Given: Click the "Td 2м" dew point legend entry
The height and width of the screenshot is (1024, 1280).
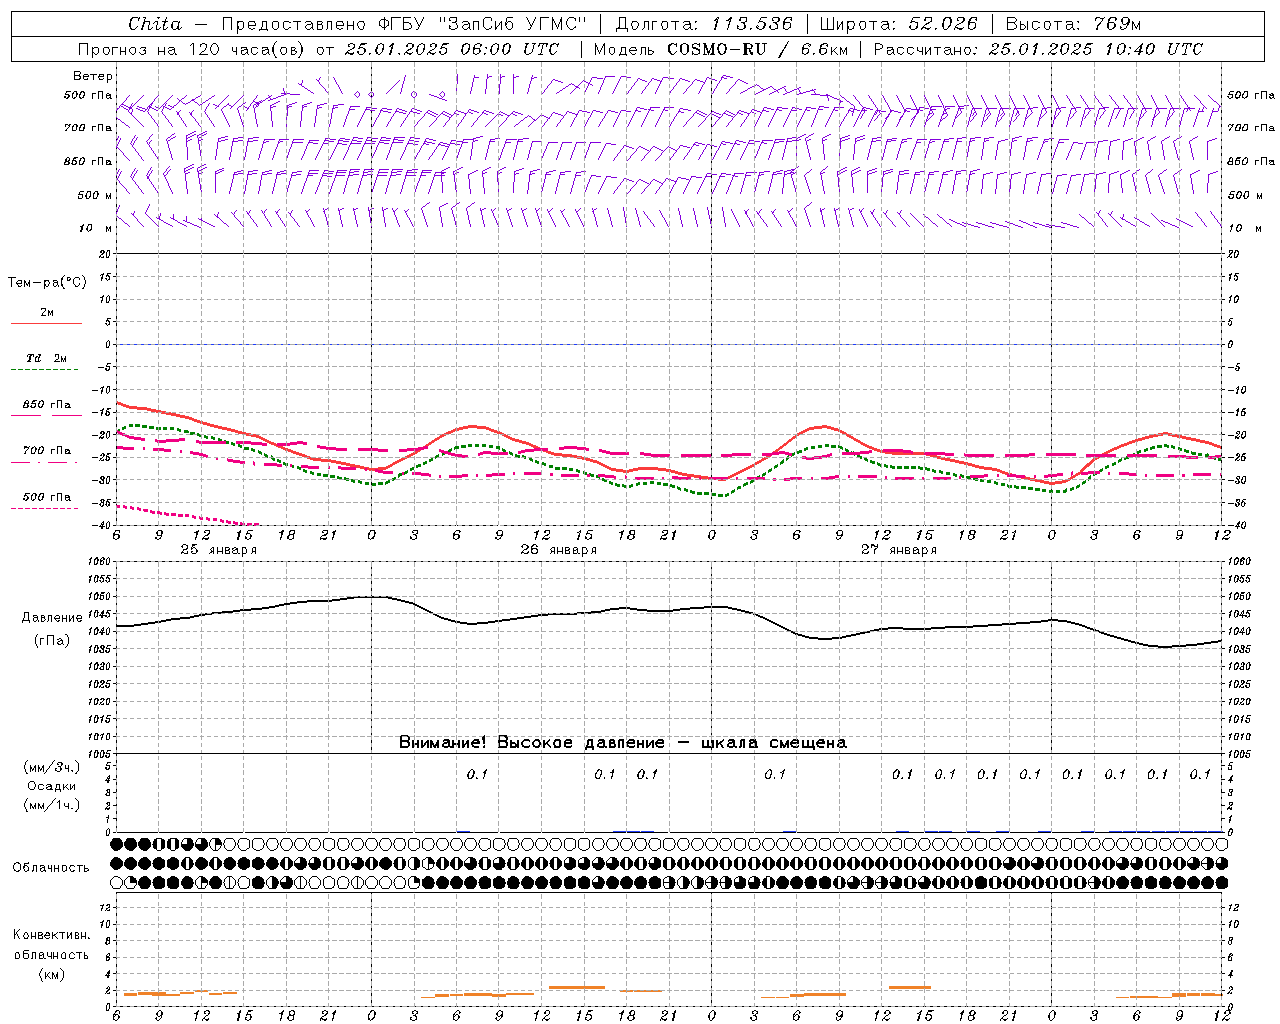Looking at the screenshot, I should coord(46,358).
